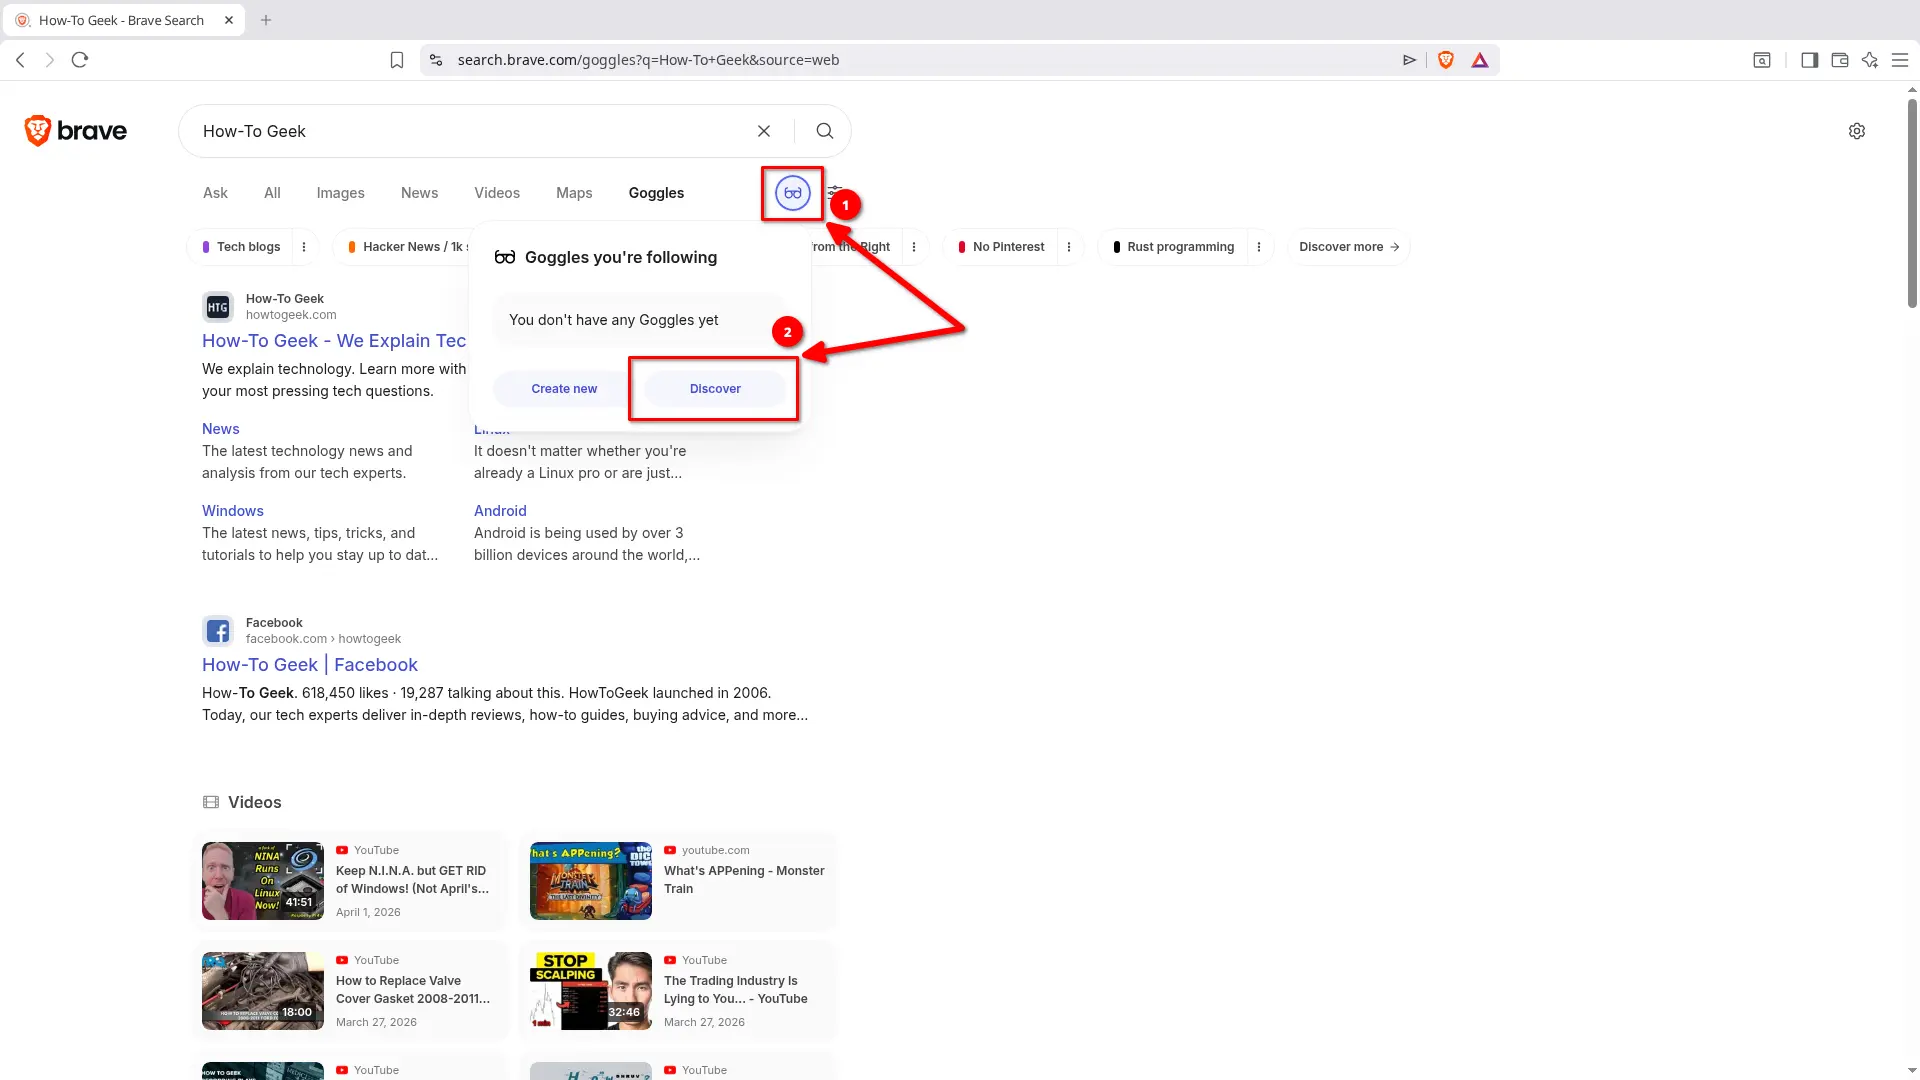The height and width of the screenshot is (1080, 1920).
Task: Click the browser Back arrow
Action: [x=20, y=60]
